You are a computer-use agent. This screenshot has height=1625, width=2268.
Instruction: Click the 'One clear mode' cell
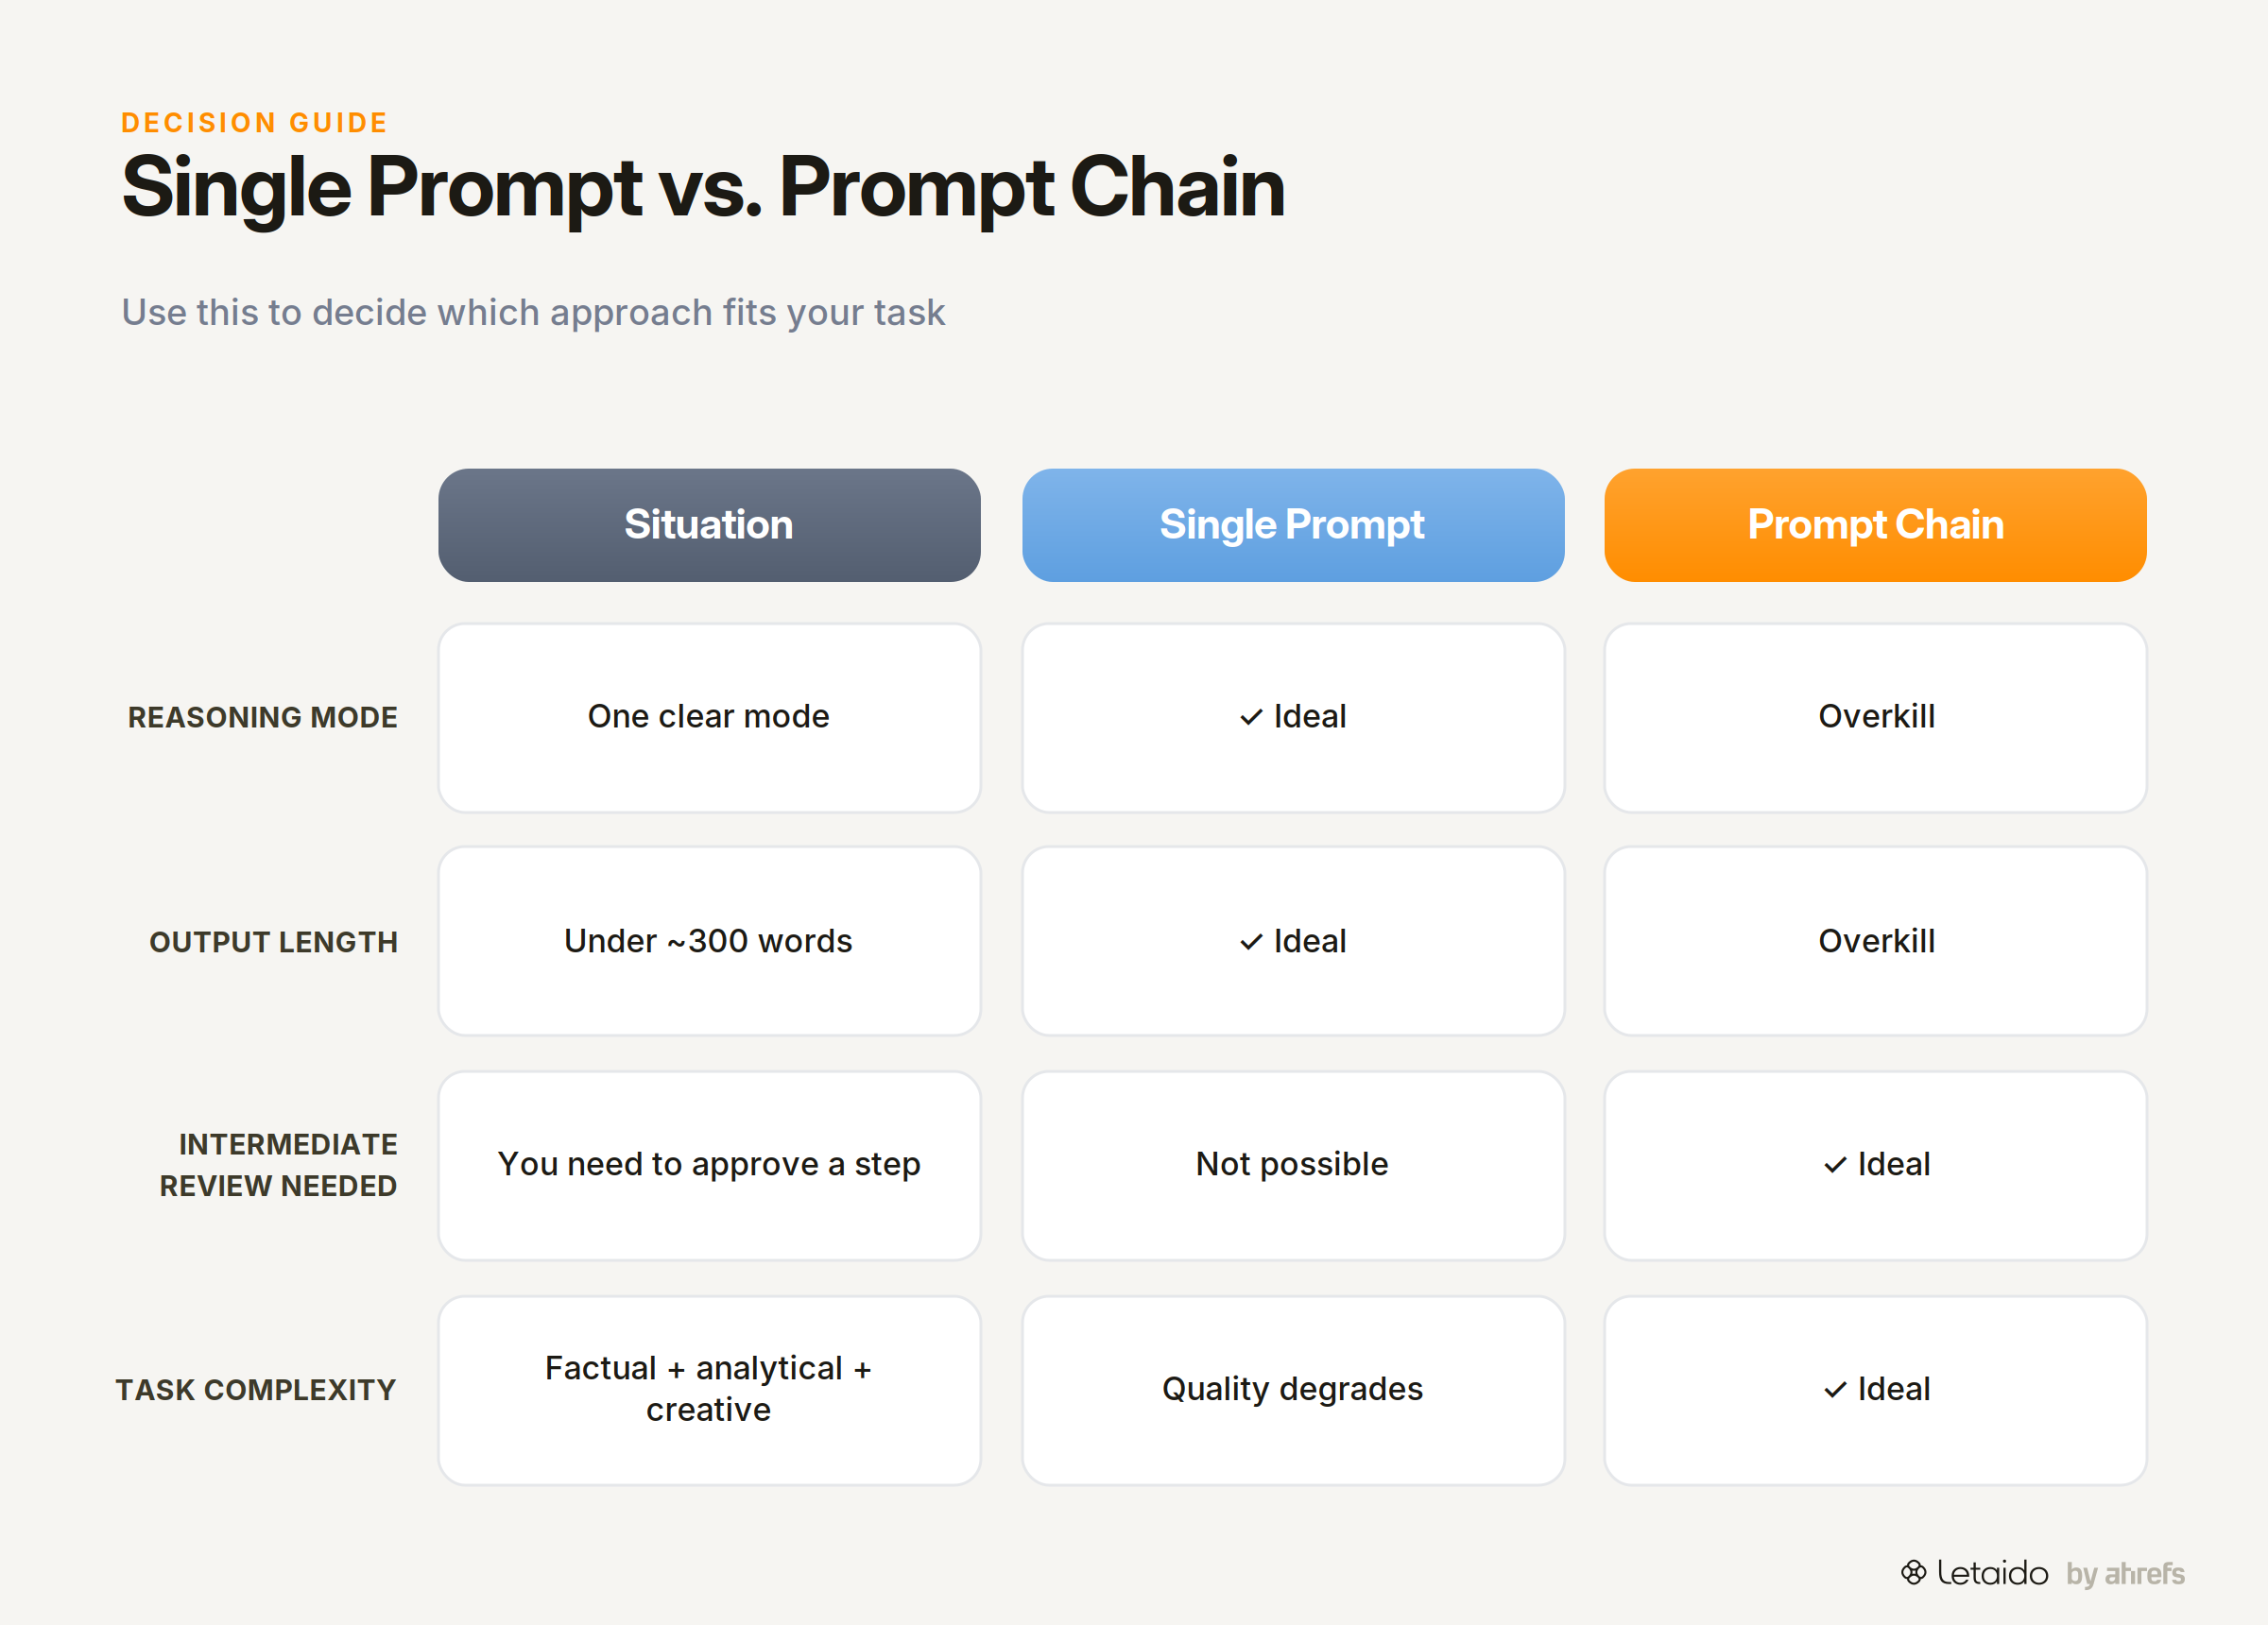pos(709,718)
